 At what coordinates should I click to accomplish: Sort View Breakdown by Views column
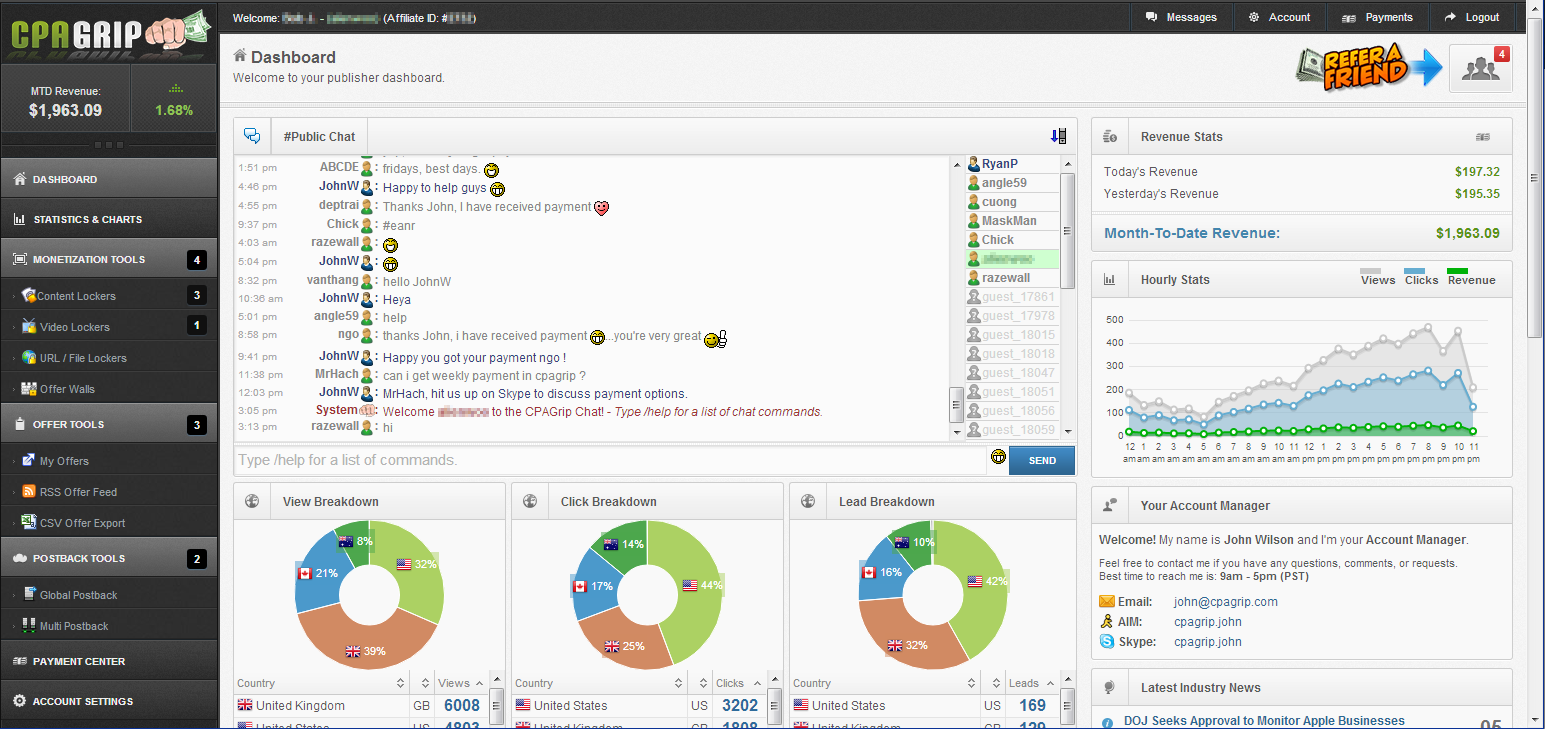coord(461,683)
